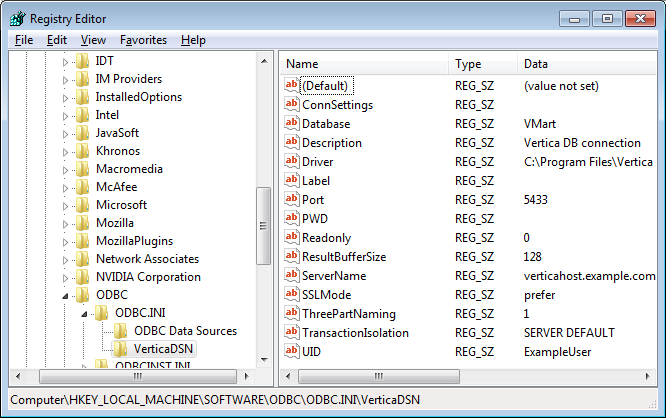Open the Edit menu
Image resolution: width=666 pixels, height=418 pixels.
[57, 40]
